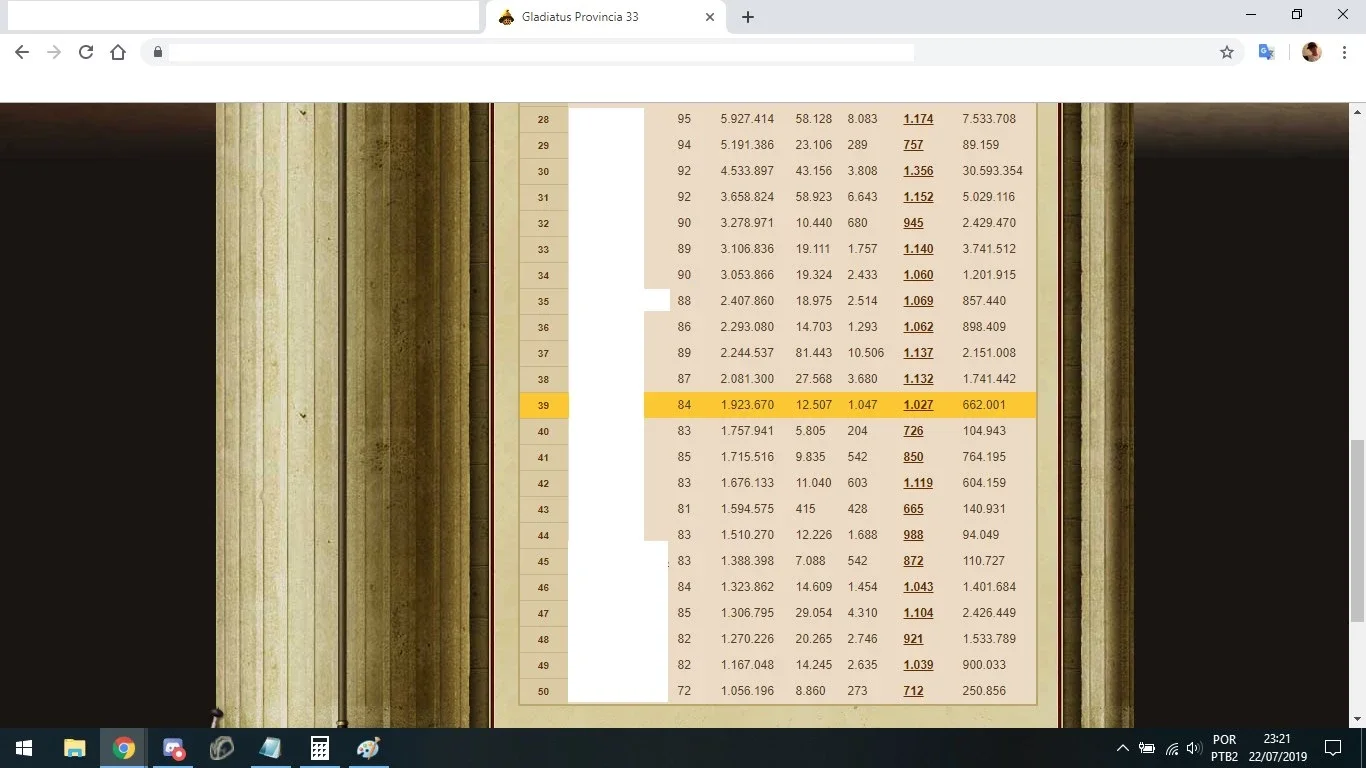Go back to the previous page
Image resolution: width=1366 pixels, height=768 pixels.
[x=22, y=52]
